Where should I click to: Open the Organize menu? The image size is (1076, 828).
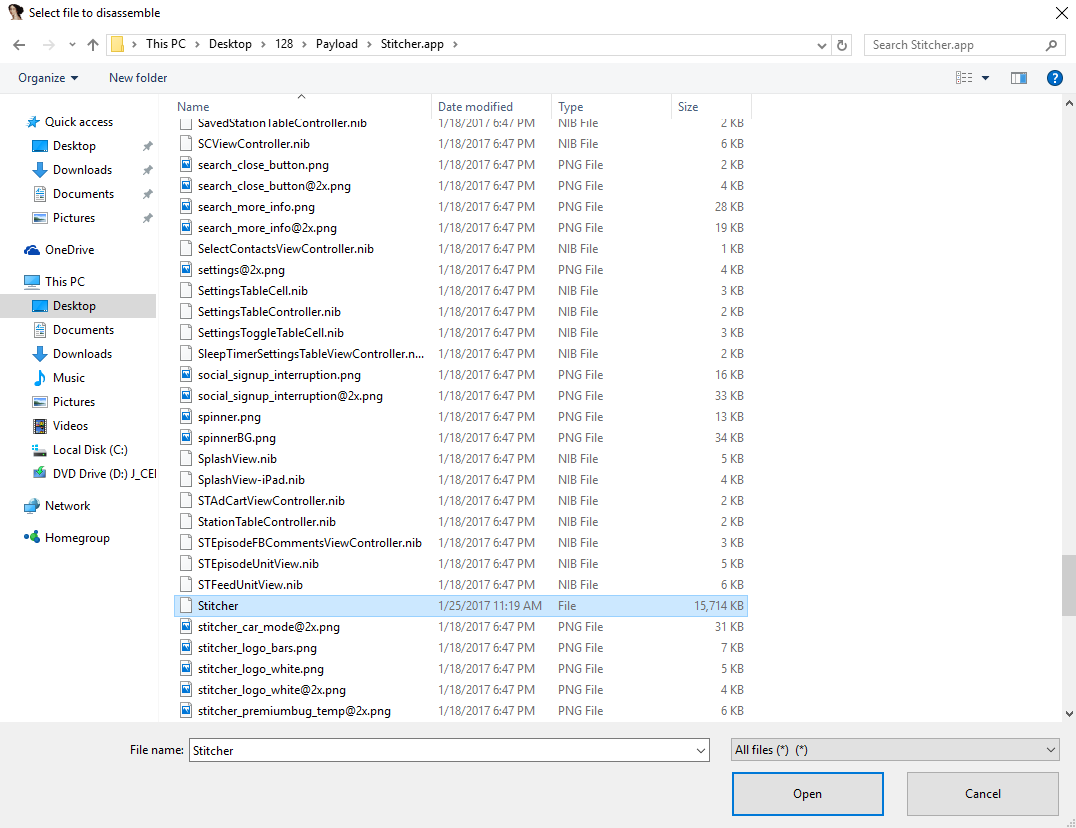(48, 78)
